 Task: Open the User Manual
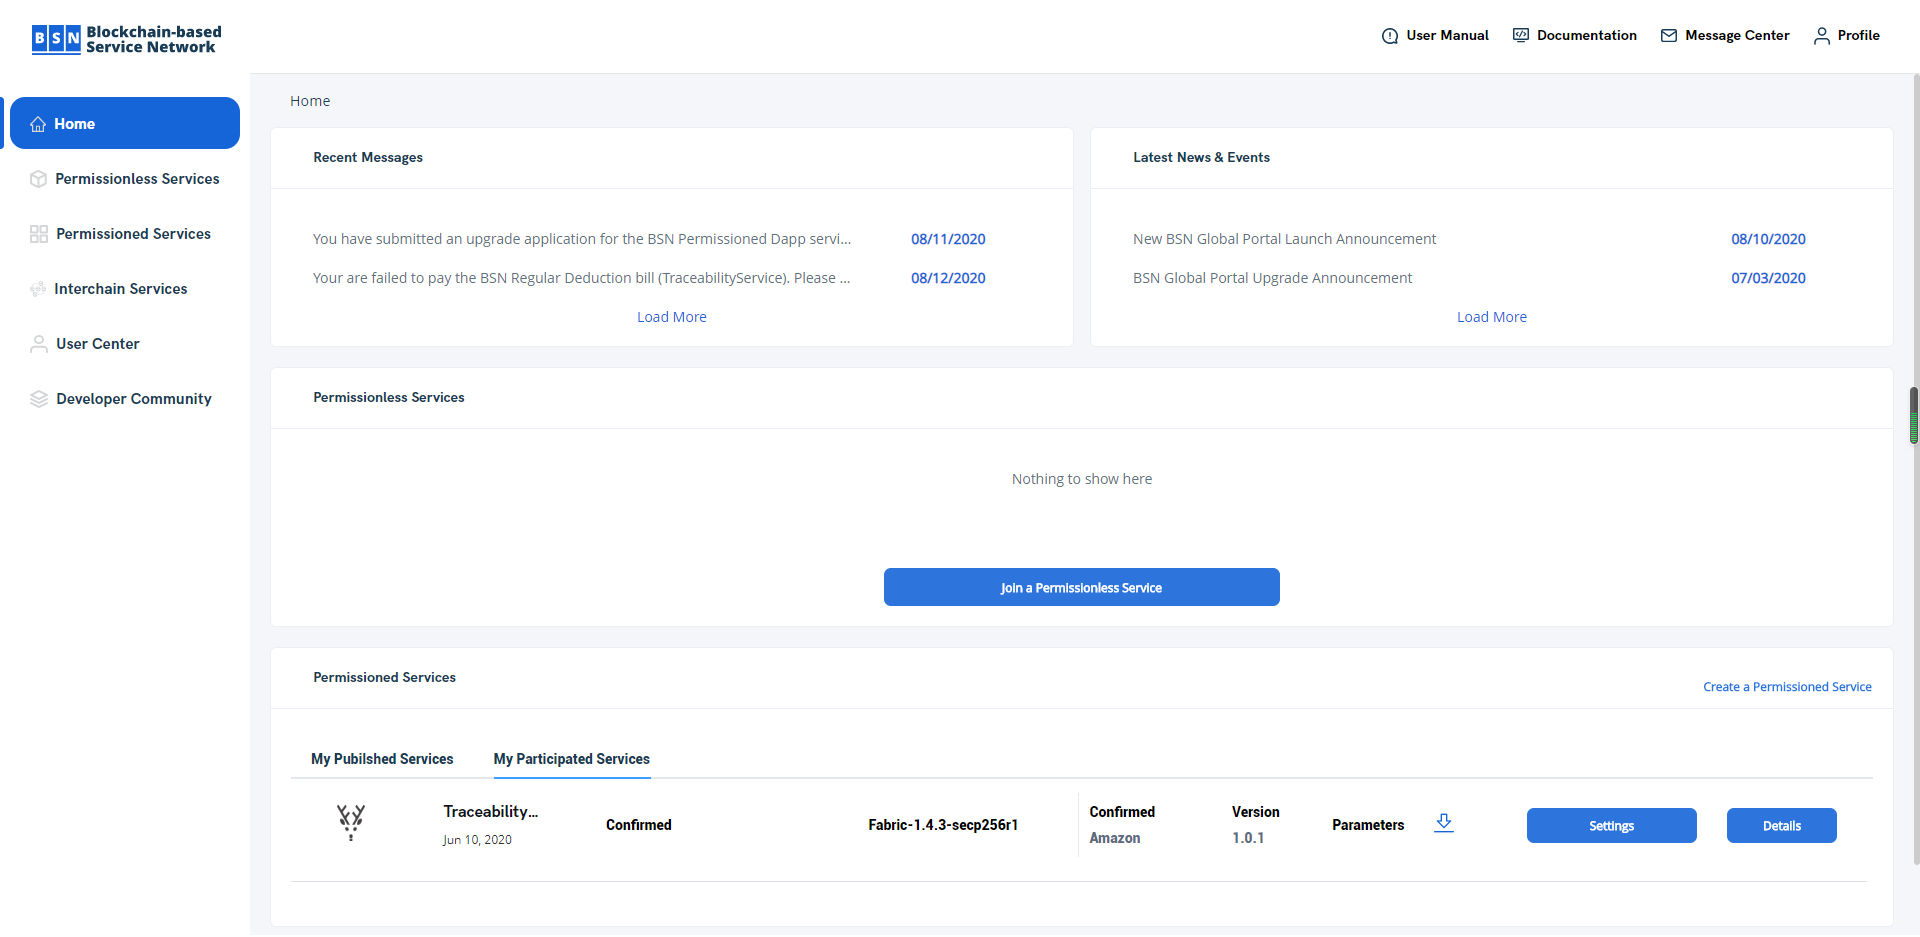point(1435,36)
